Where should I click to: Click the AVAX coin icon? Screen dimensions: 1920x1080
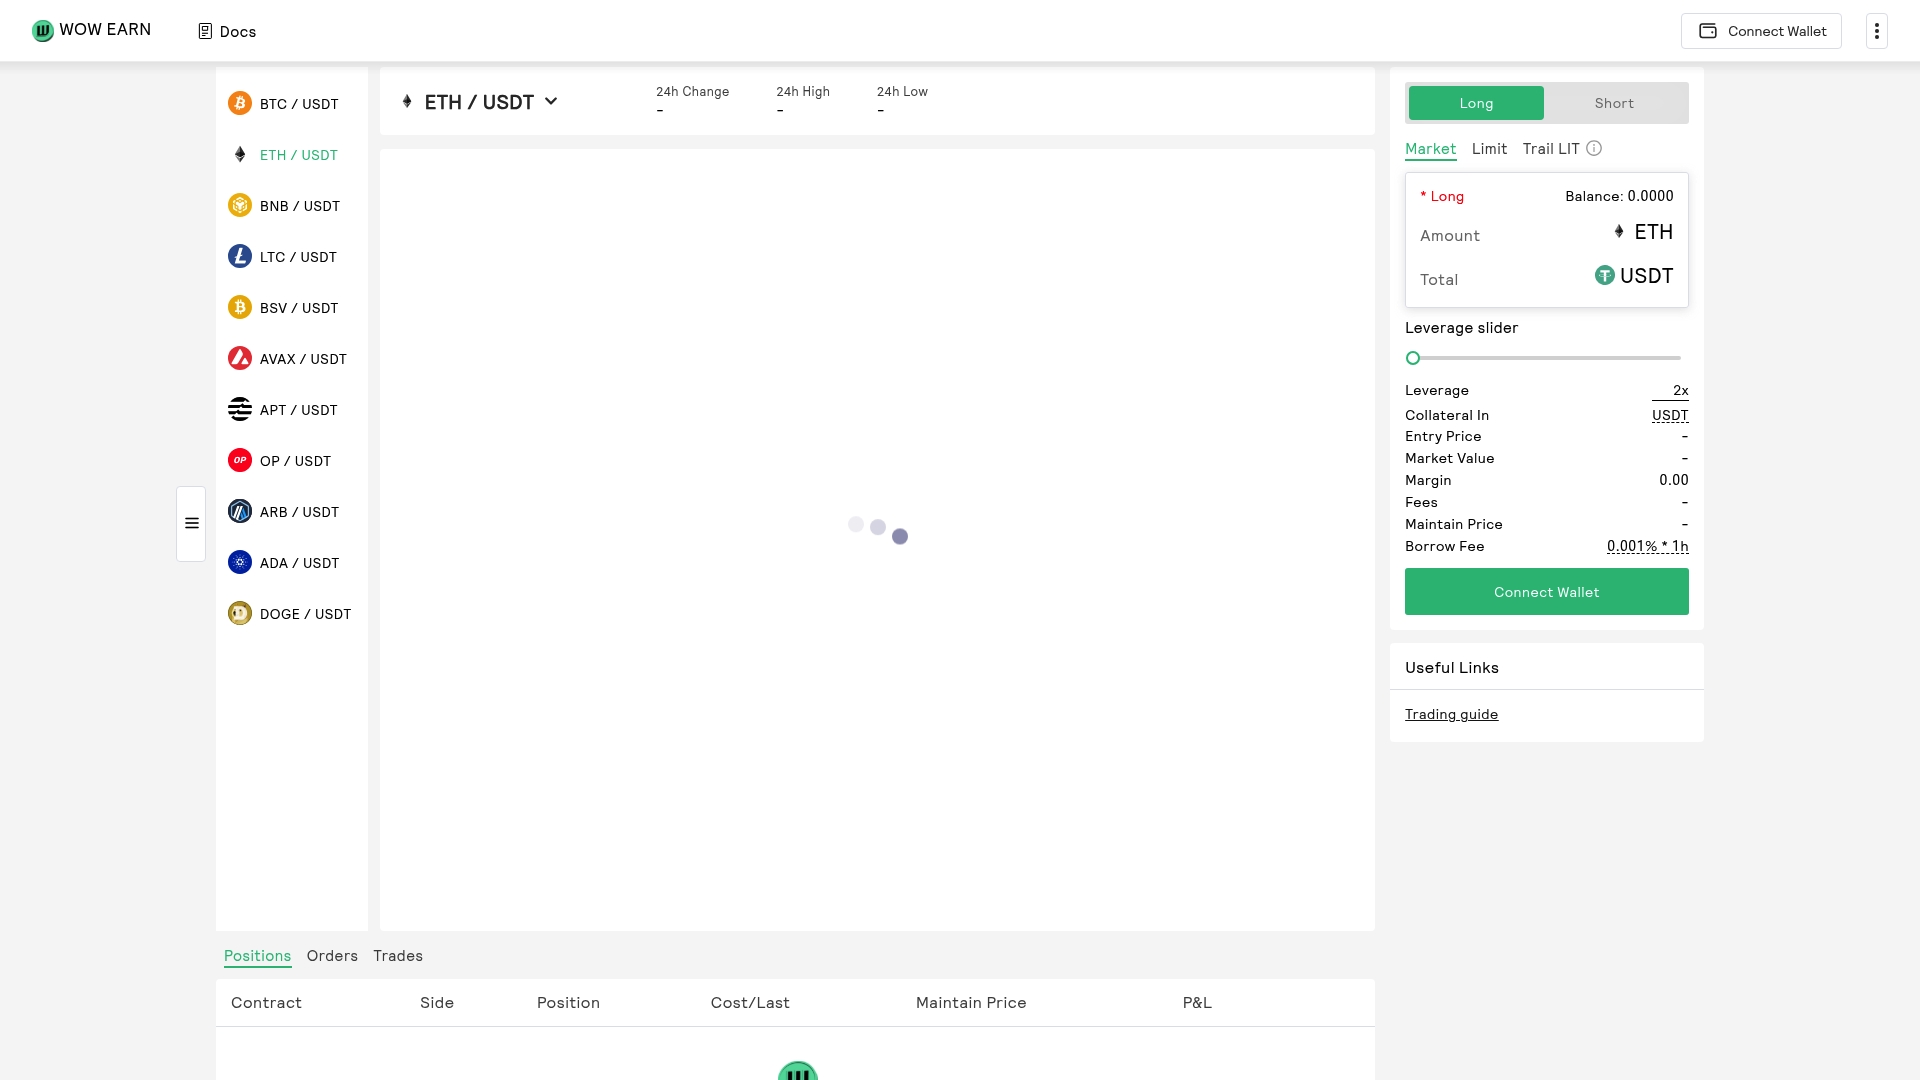[239, 358]
